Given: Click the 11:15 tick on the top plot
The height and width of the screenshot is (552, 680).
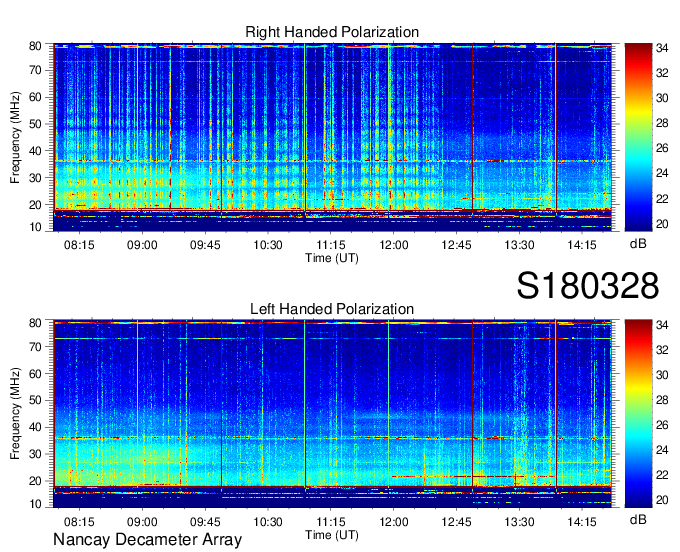Looking at the screenshot, I should click(330, 245).
